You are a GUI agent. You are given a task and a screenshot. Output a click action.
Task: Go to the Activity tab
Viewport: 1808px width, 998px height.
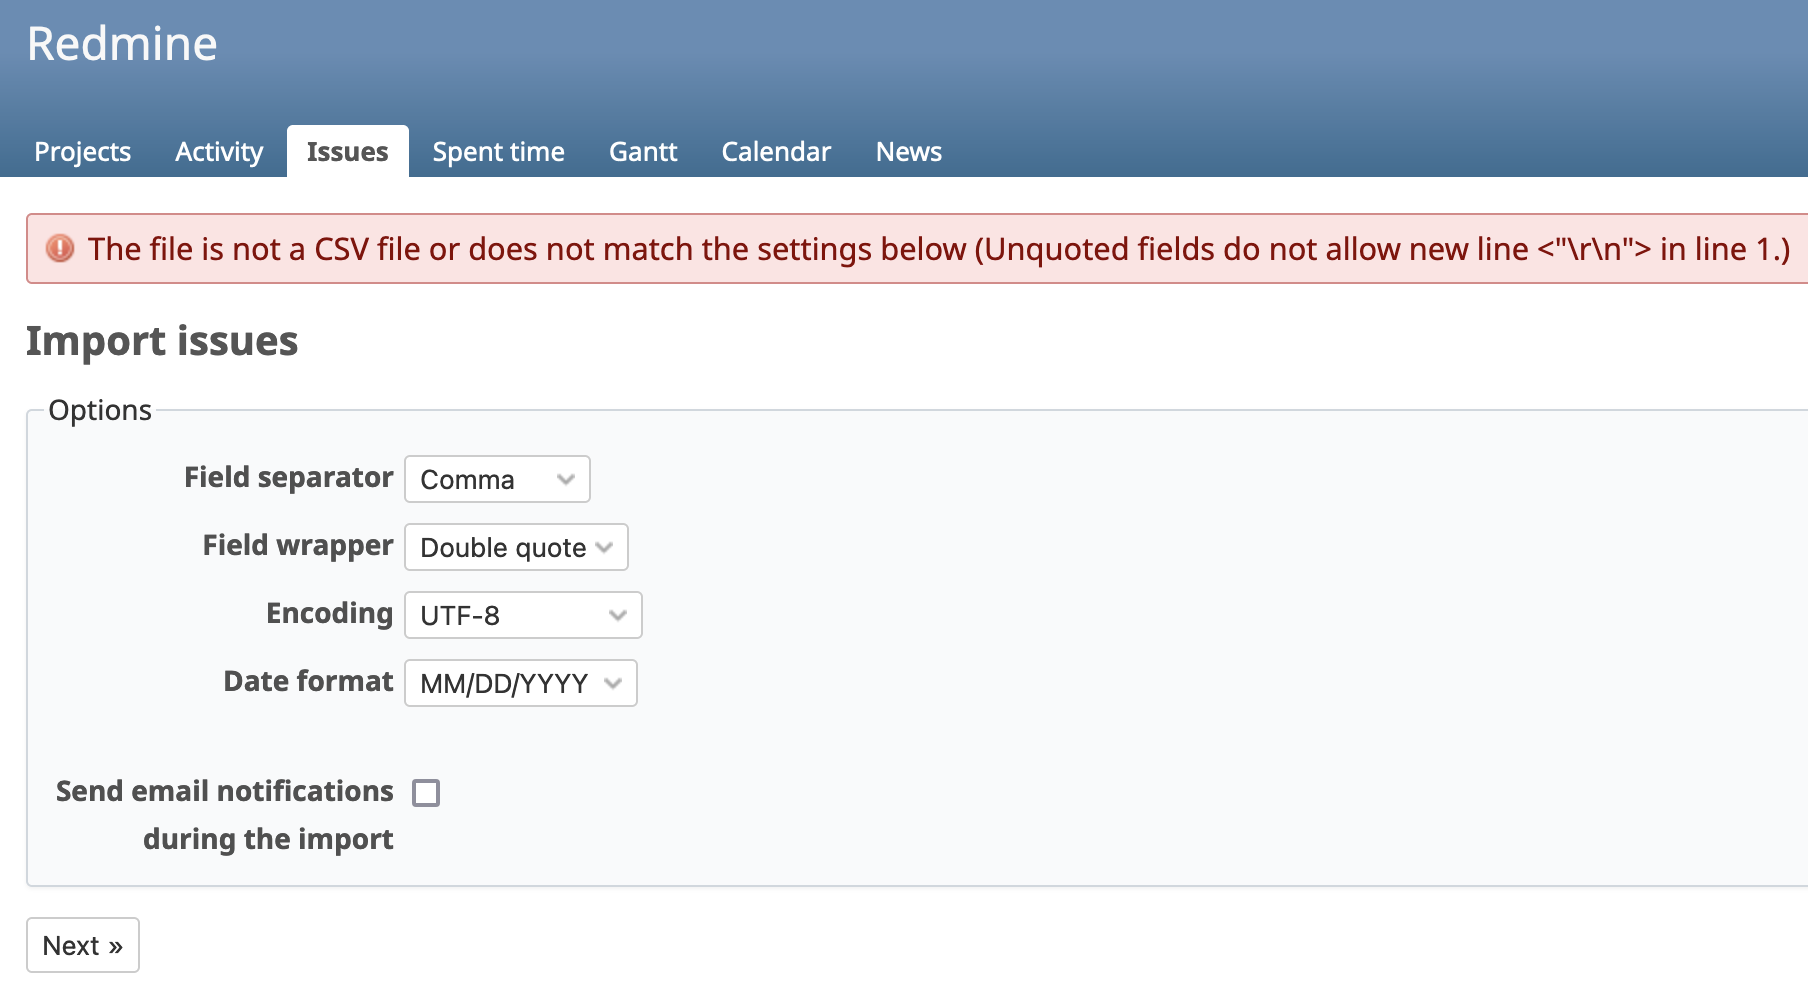[x=219, y=152]
